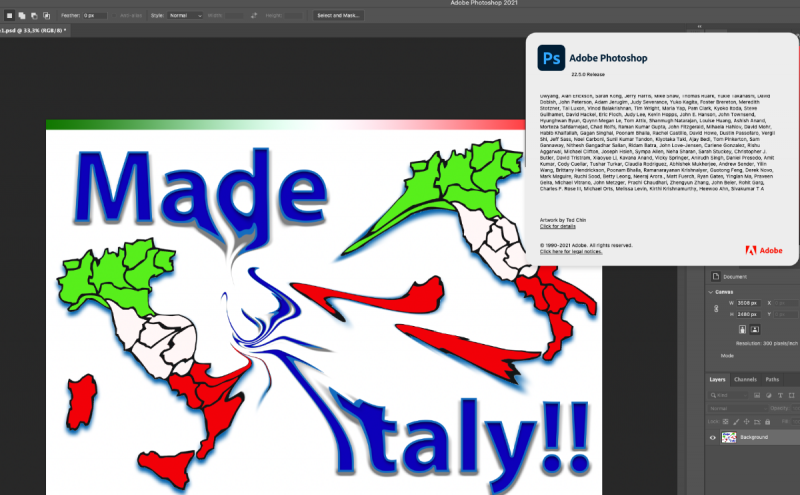Lock image pixels brush icon

click(736, 422)
